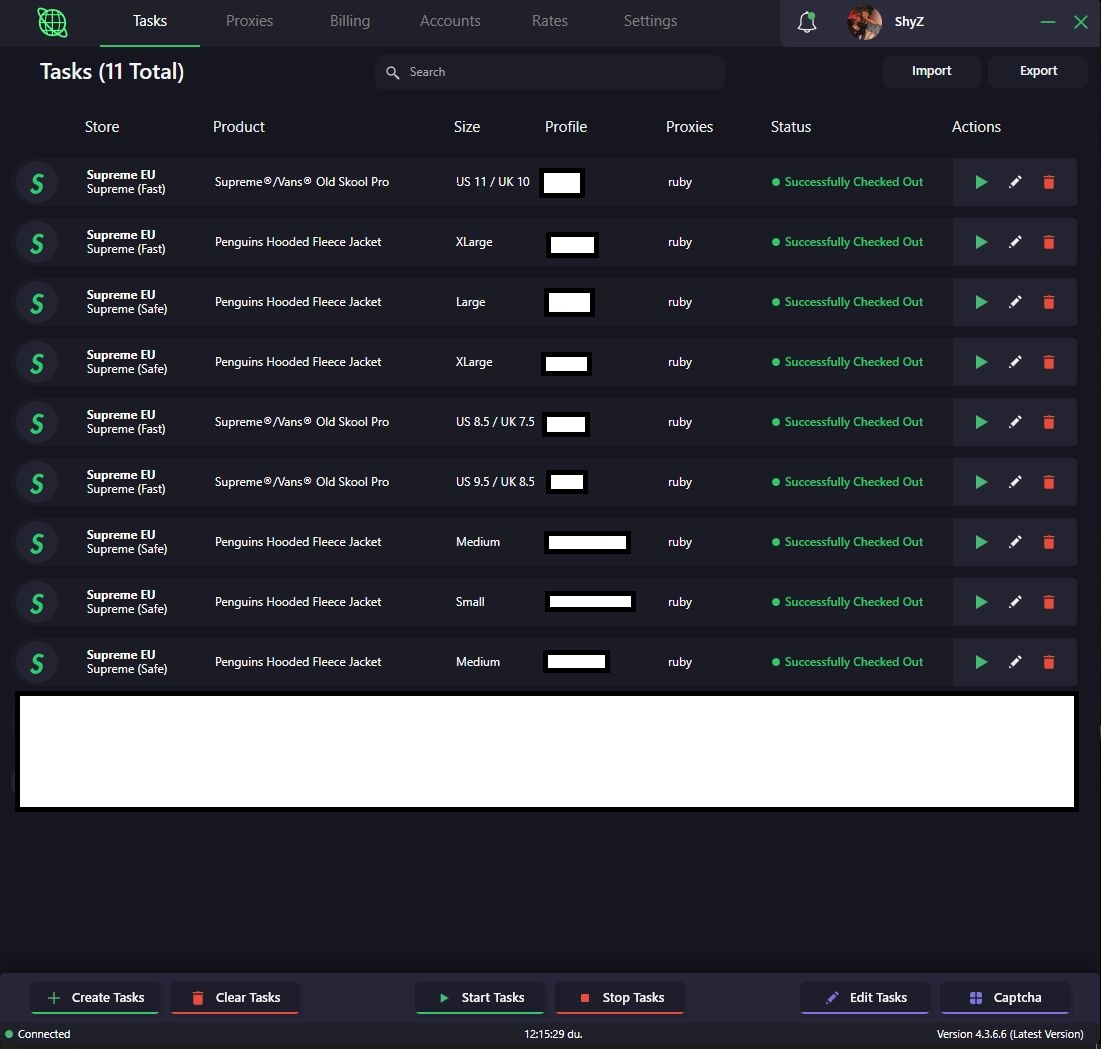
Task: Click the Supreme S icon on the Large jacket row
Action: 37,303
